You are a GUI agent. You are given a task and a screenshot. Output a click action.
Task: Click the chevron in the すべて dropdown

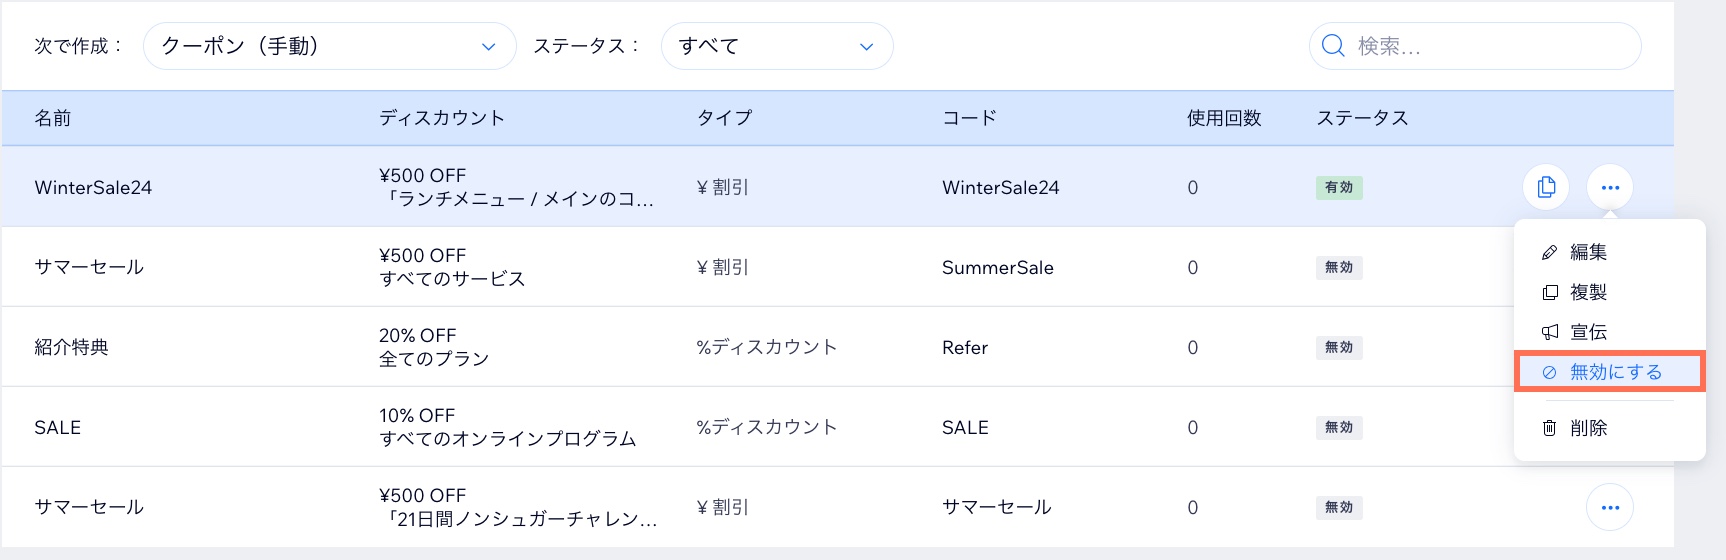coord(867,47)
